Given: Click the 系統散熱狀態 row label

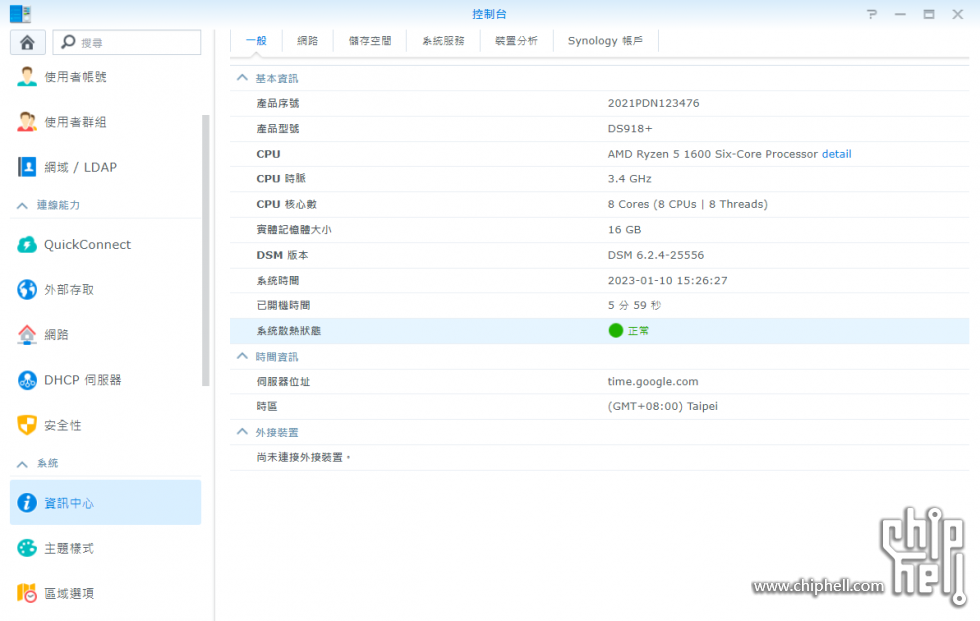Looking at the screenshot, I should (x=289, y=330).
